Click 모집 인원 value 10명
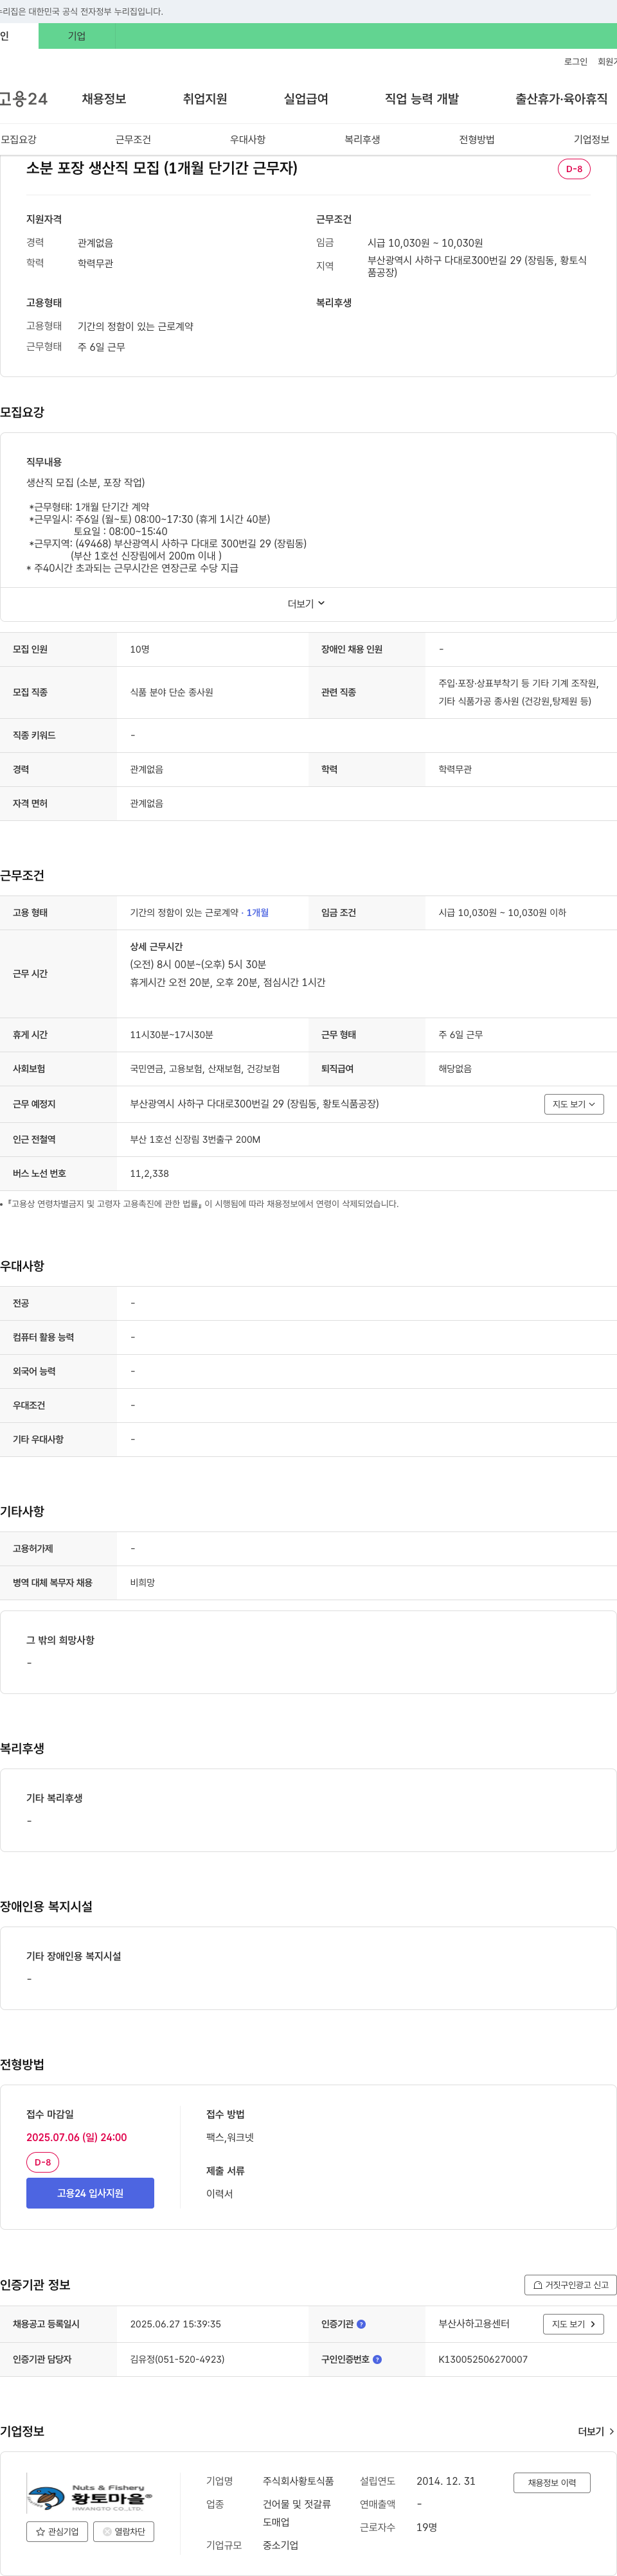The width and height of the screenshot is (617, 2576). pyautogui.click(x=140, y=650)
